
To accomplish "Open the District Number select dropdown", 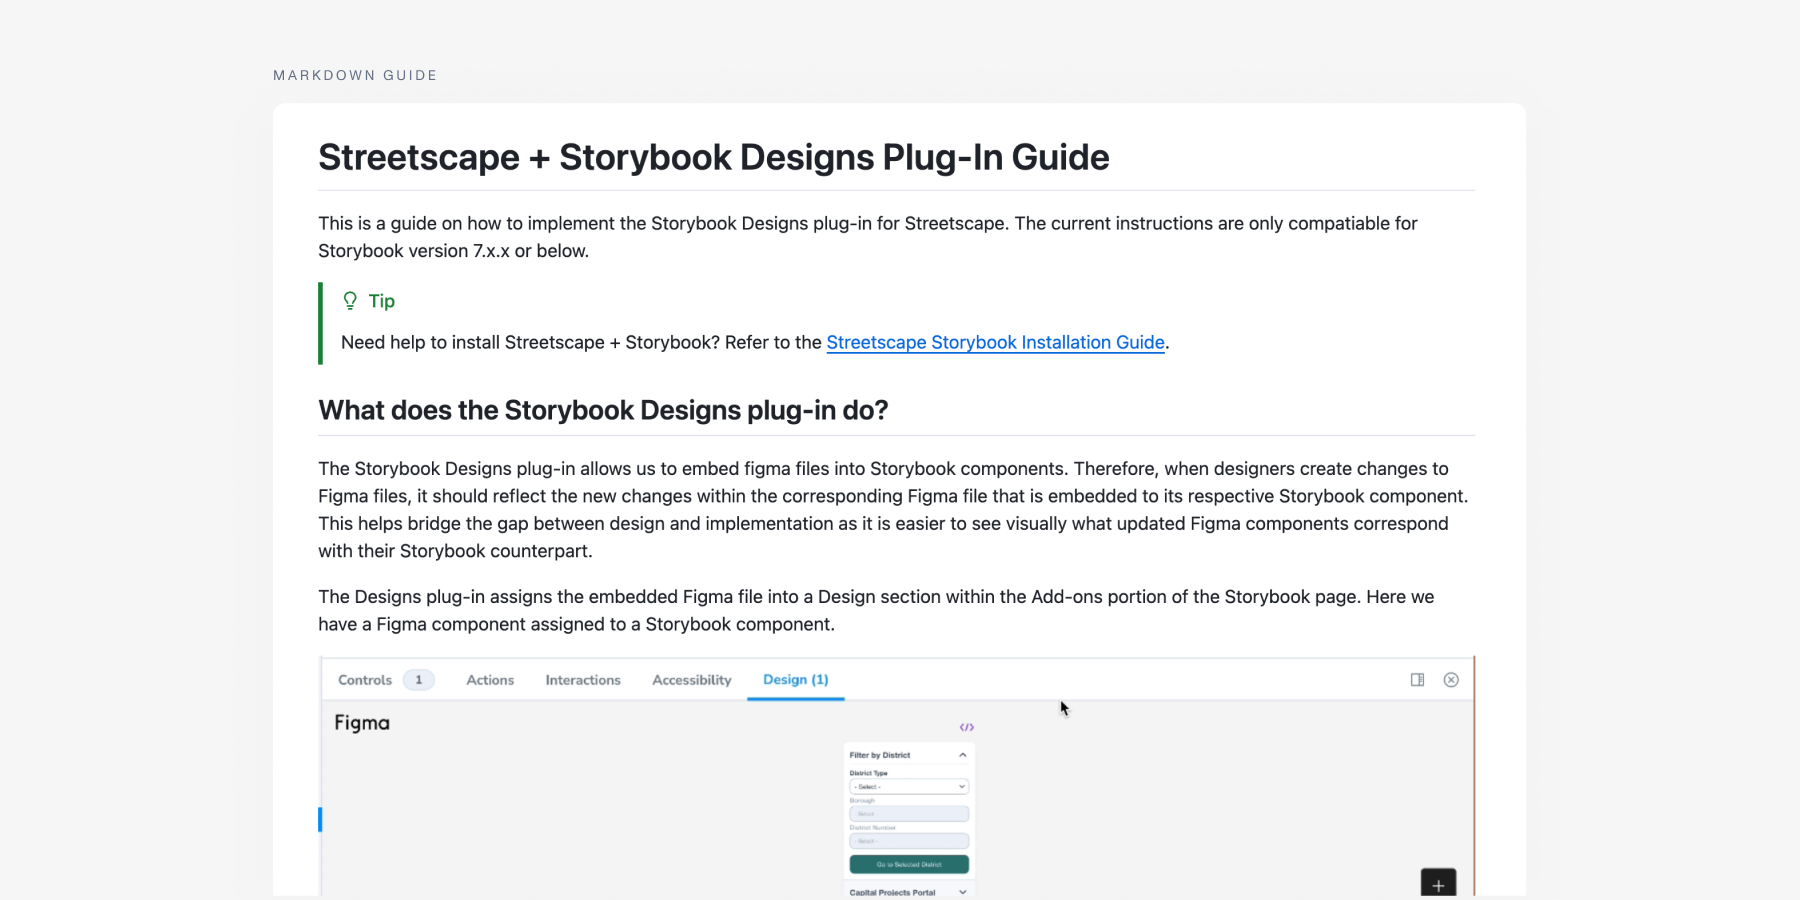I will (x=908, y=841).
